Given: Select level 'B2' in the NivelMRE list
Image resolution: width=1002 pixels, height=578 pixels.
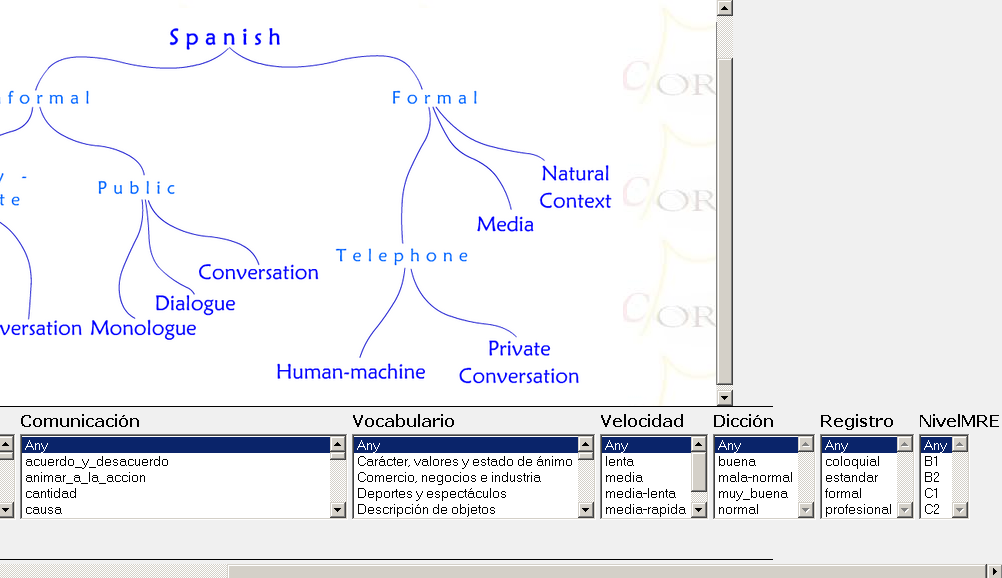Looking at the screenshot, I should [932, 478].
